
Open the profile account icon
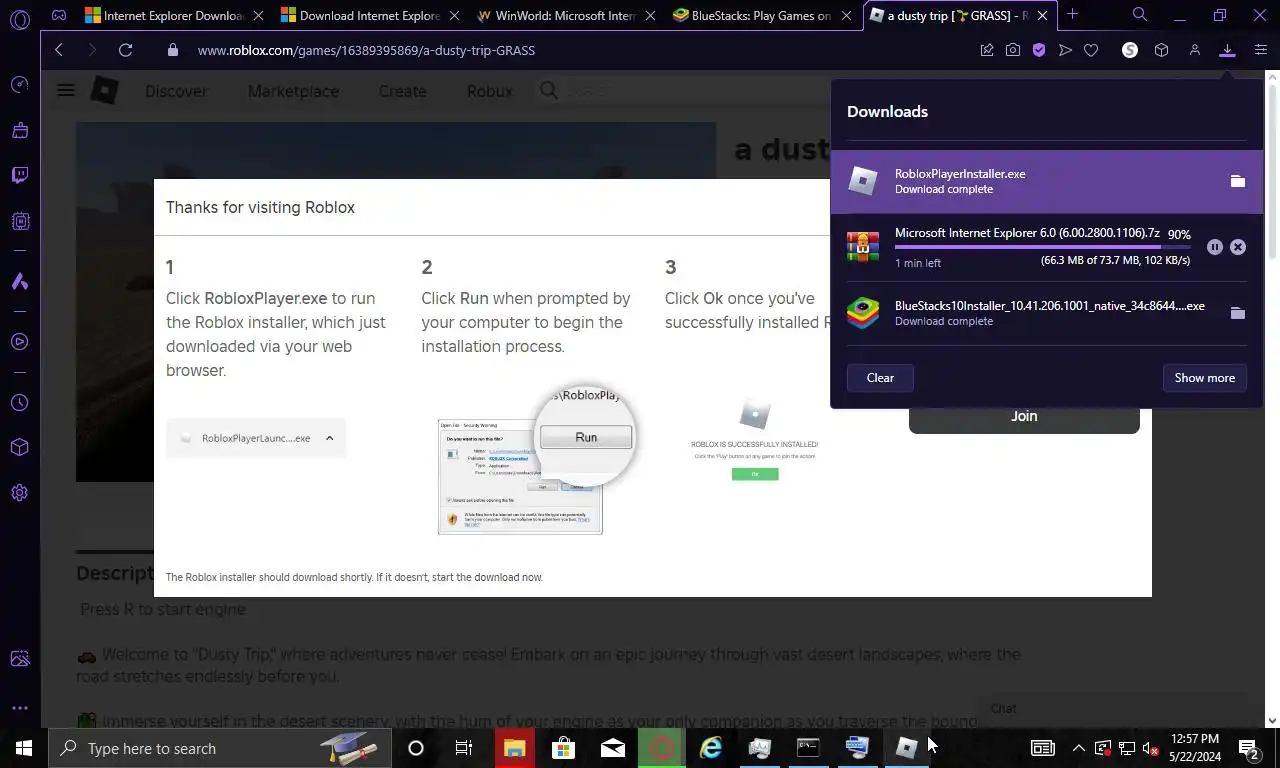[x=1194, y=50]
